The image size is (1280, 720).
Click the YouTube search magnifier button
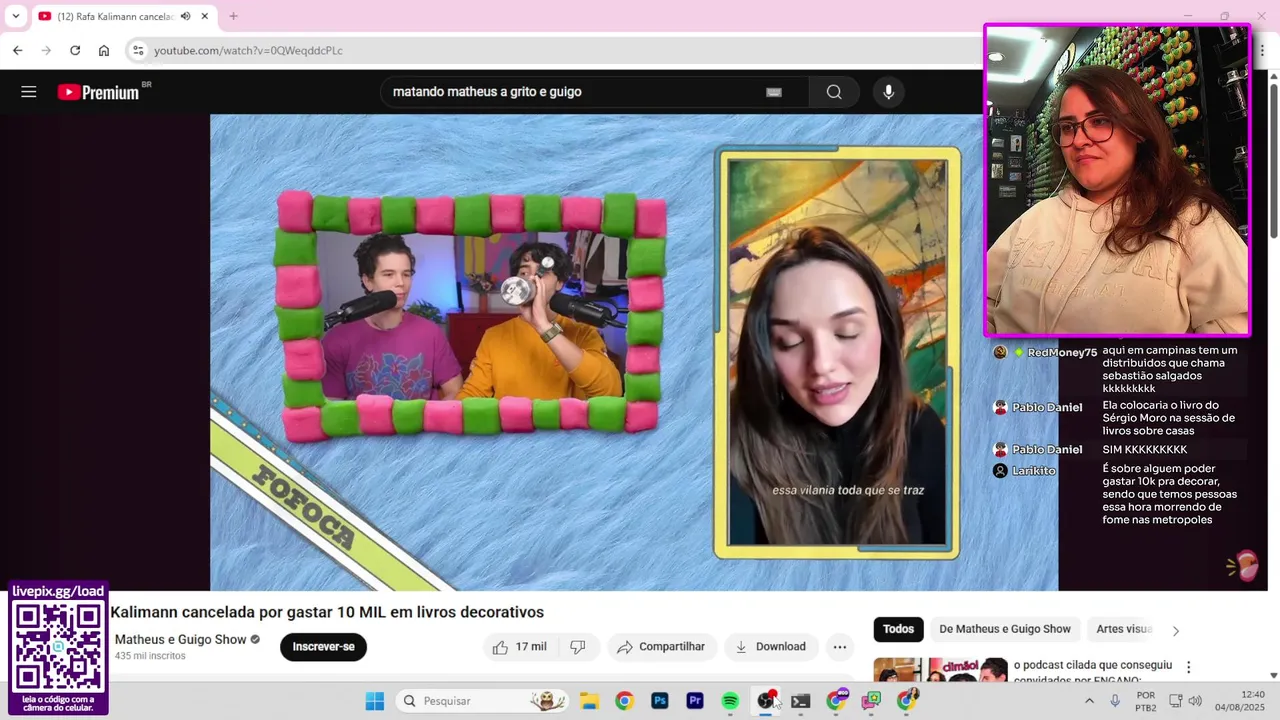coord(833,92)
